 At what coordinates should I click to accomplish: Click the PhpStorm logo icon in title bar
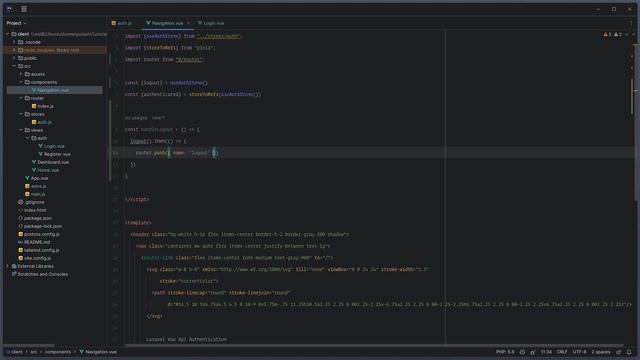coord(9,9)
